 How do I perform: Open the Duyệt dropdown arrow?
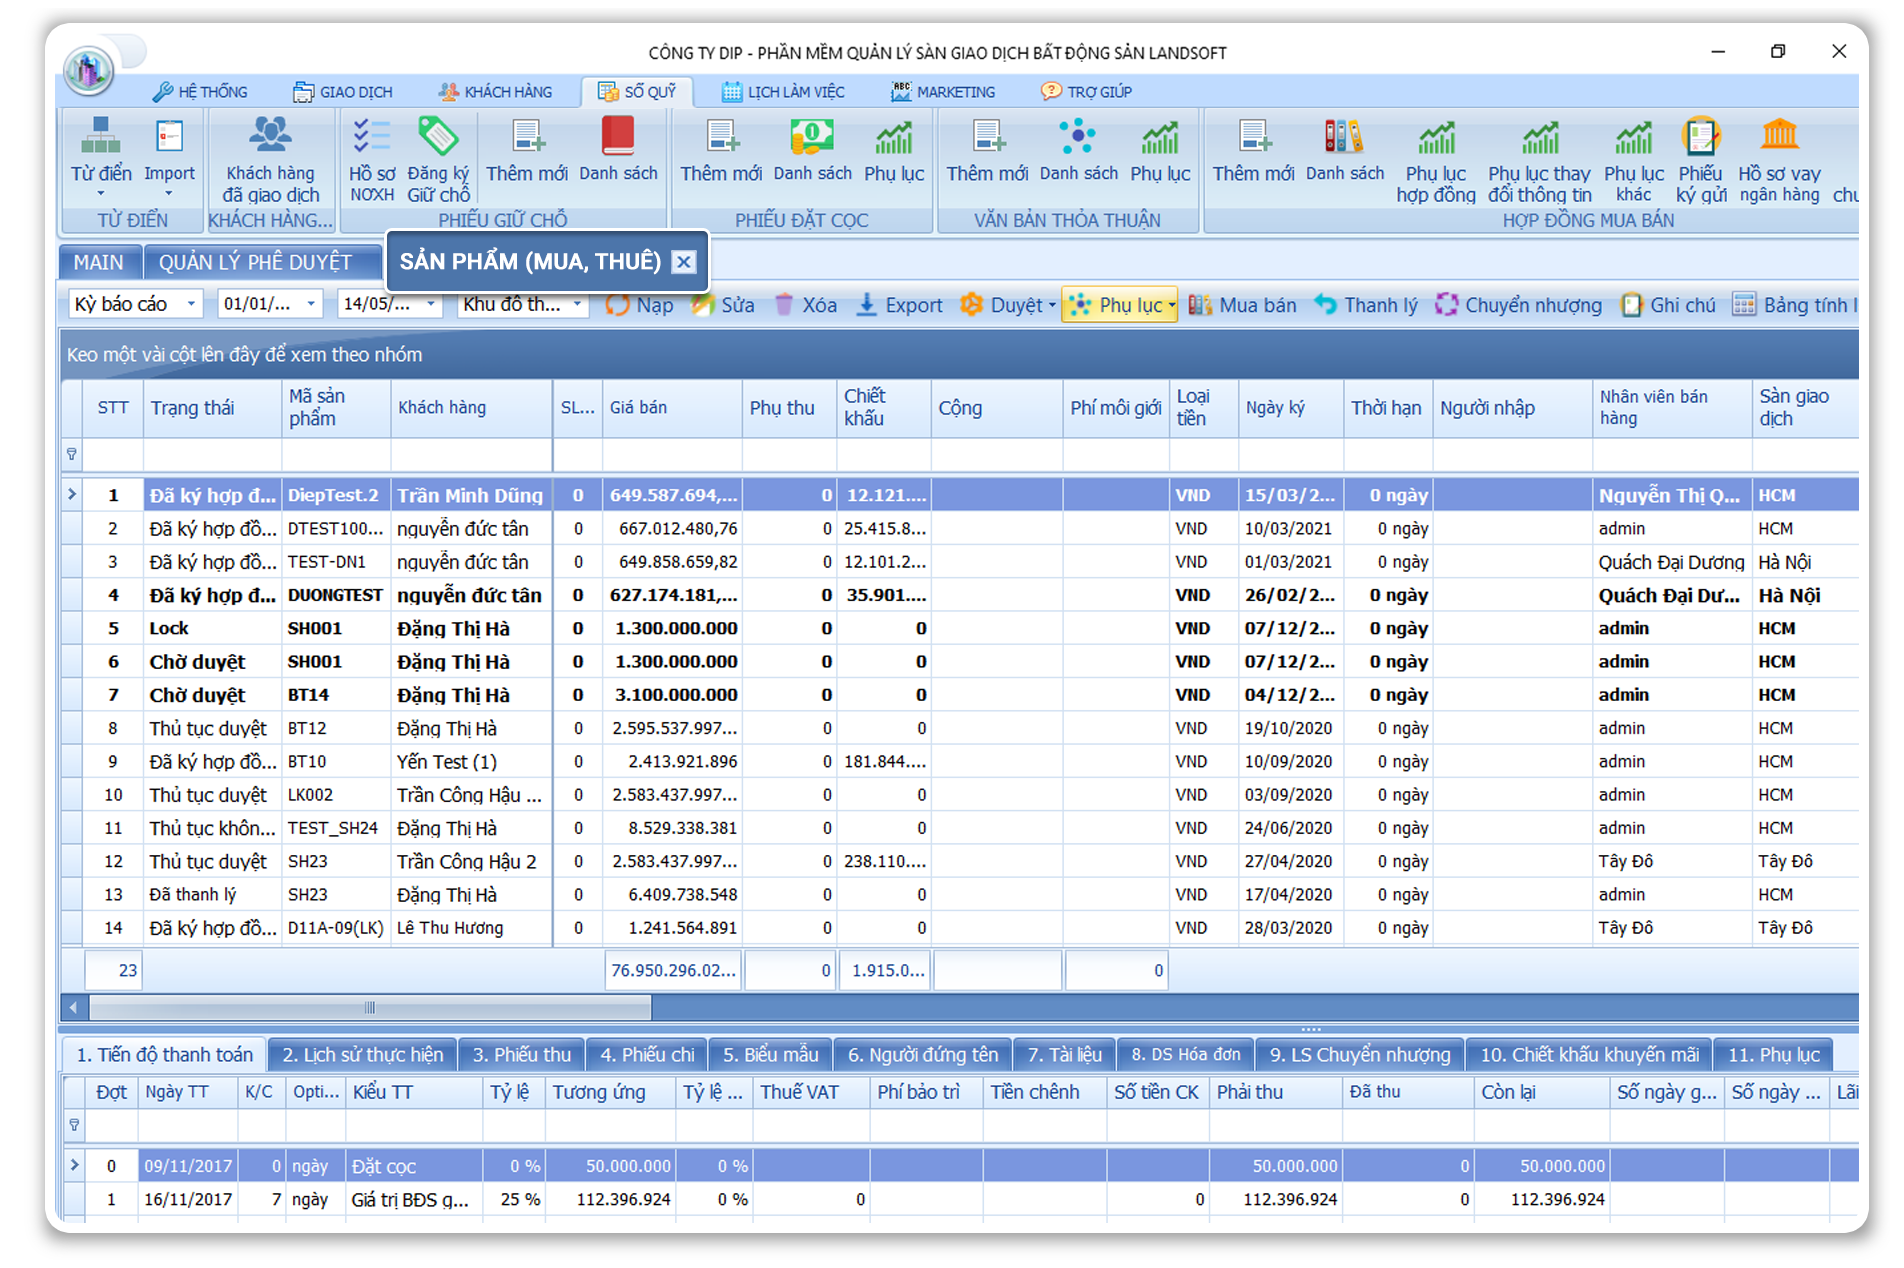[1052, 306]
